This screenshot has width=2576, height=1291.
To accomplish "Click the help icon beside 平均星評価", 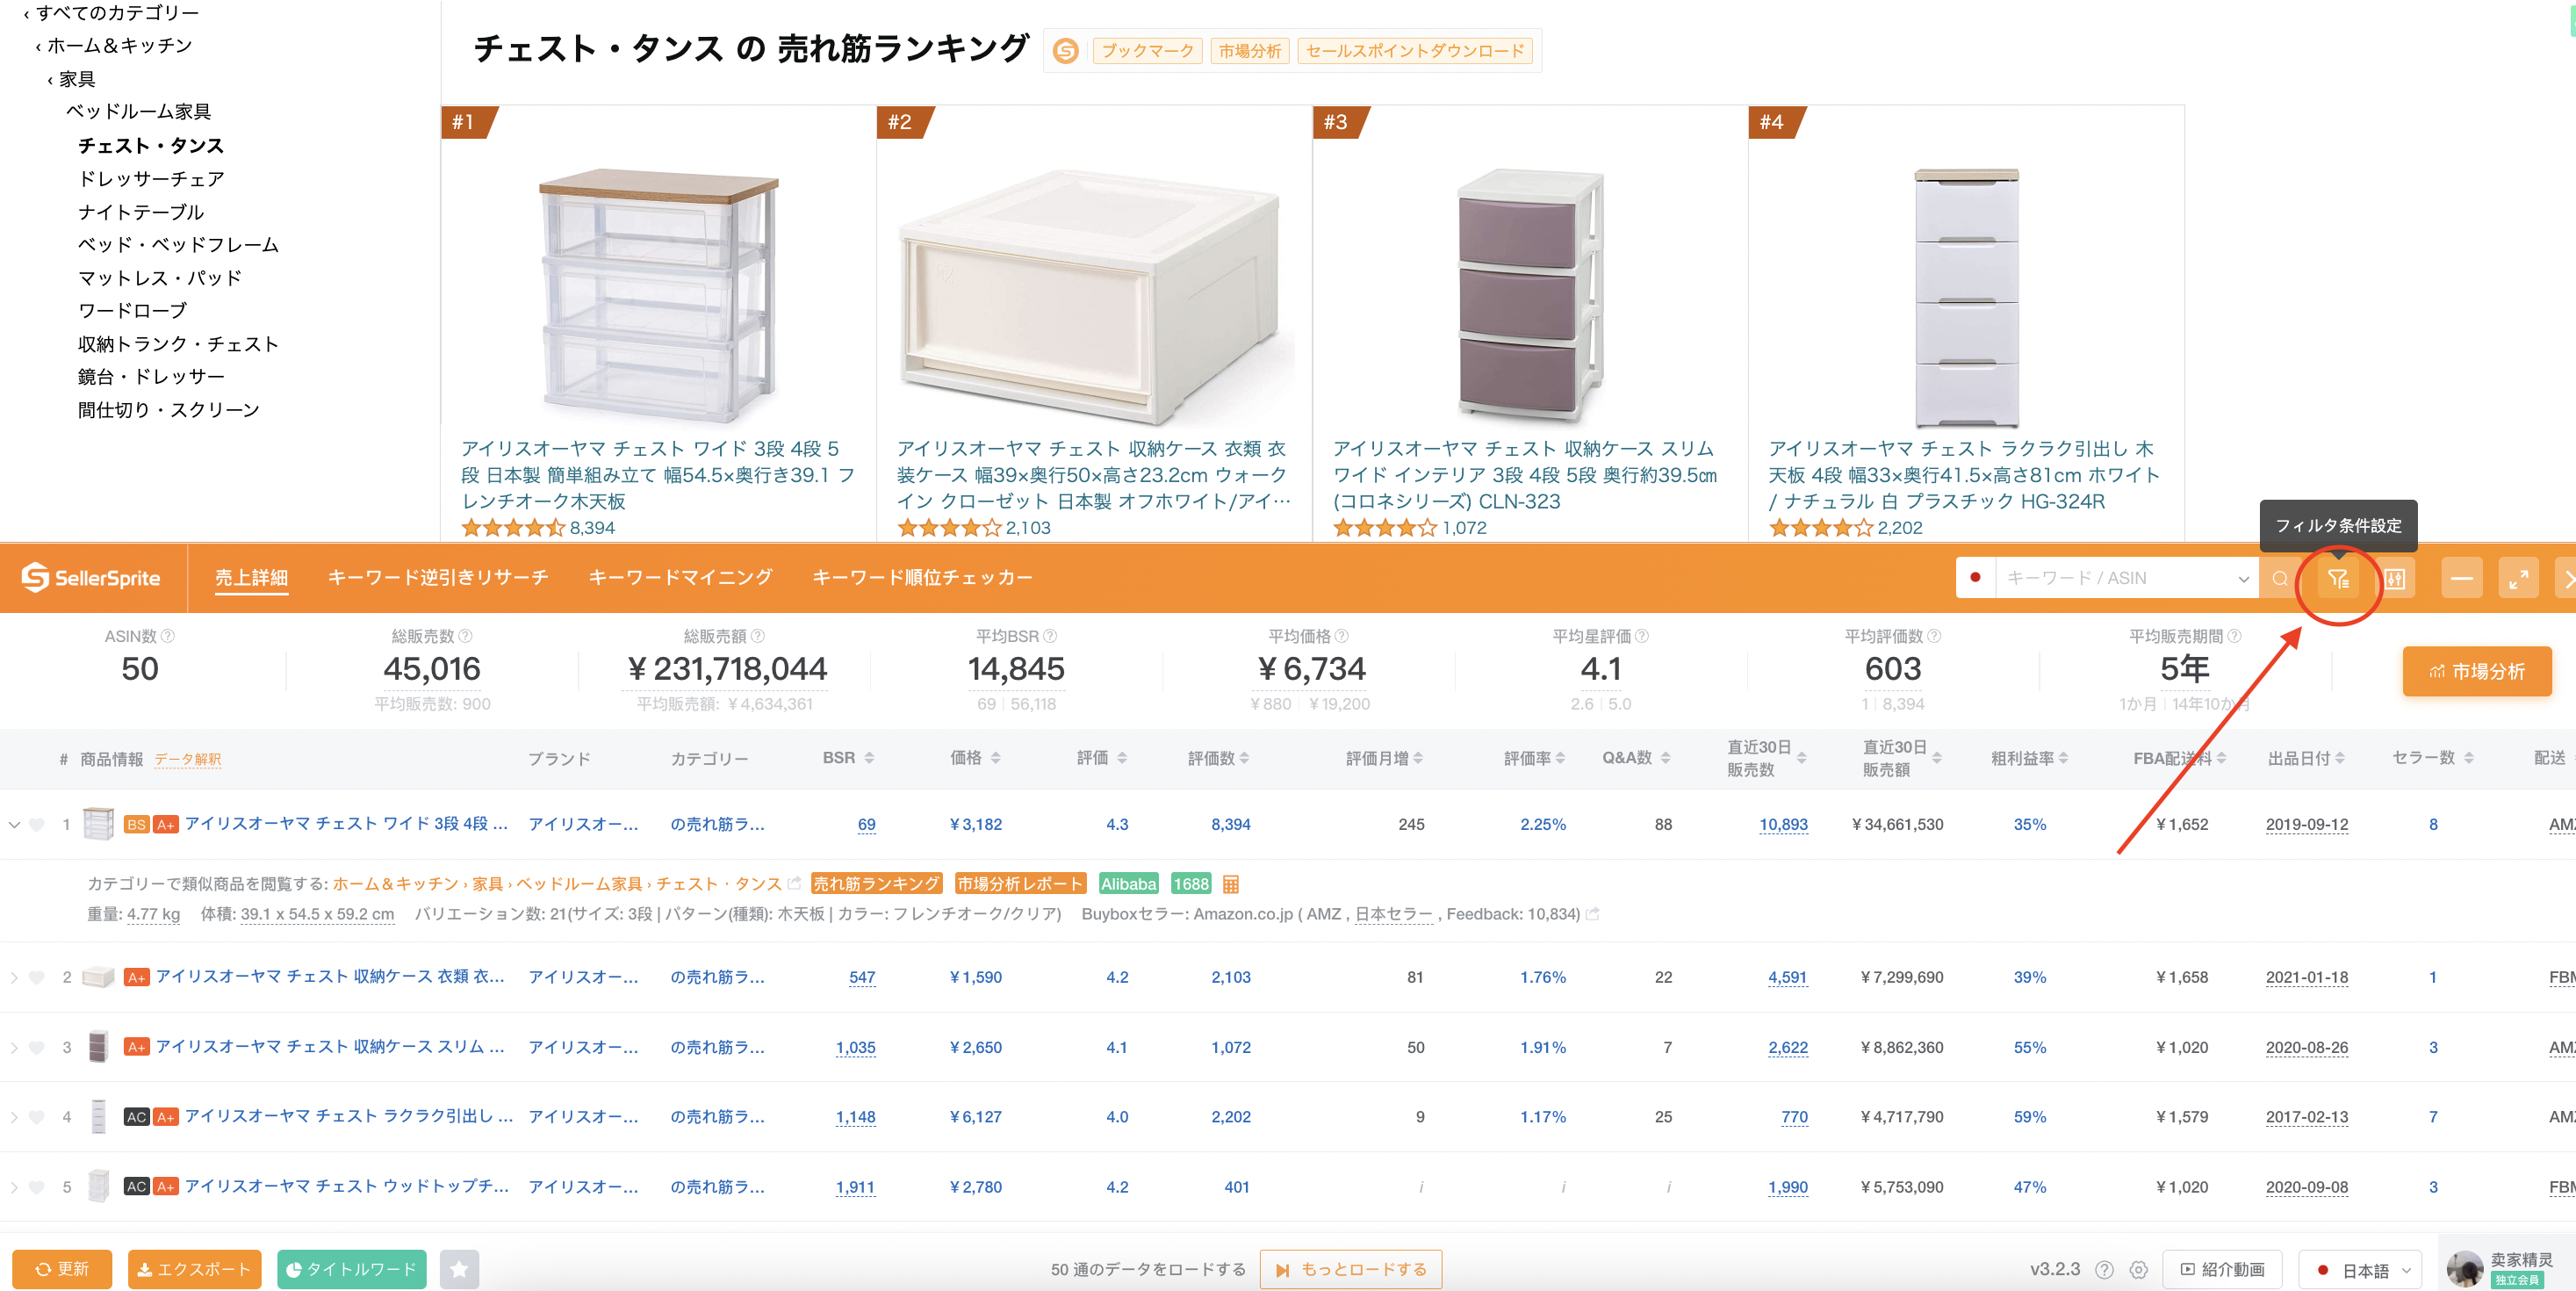I will click(1642, 636).
